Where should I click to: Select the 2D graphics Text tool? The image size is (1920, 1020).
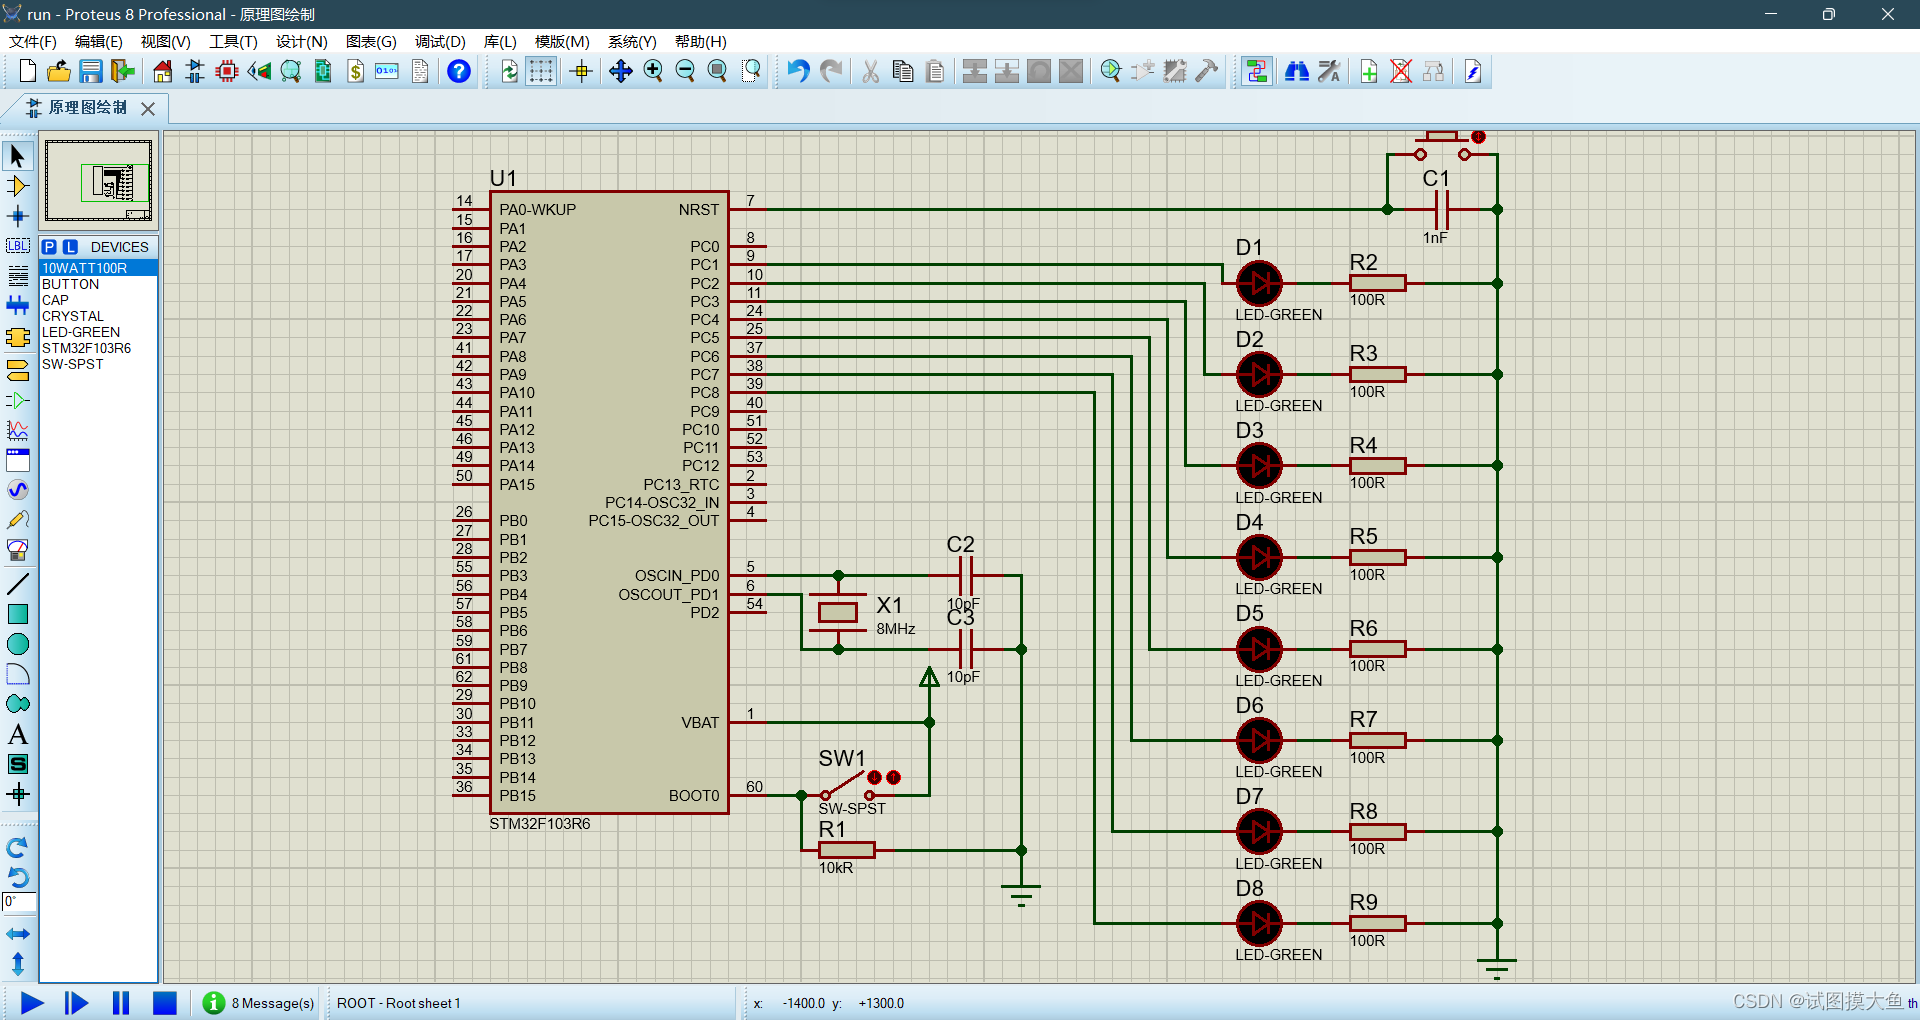(x=18, y=734)
